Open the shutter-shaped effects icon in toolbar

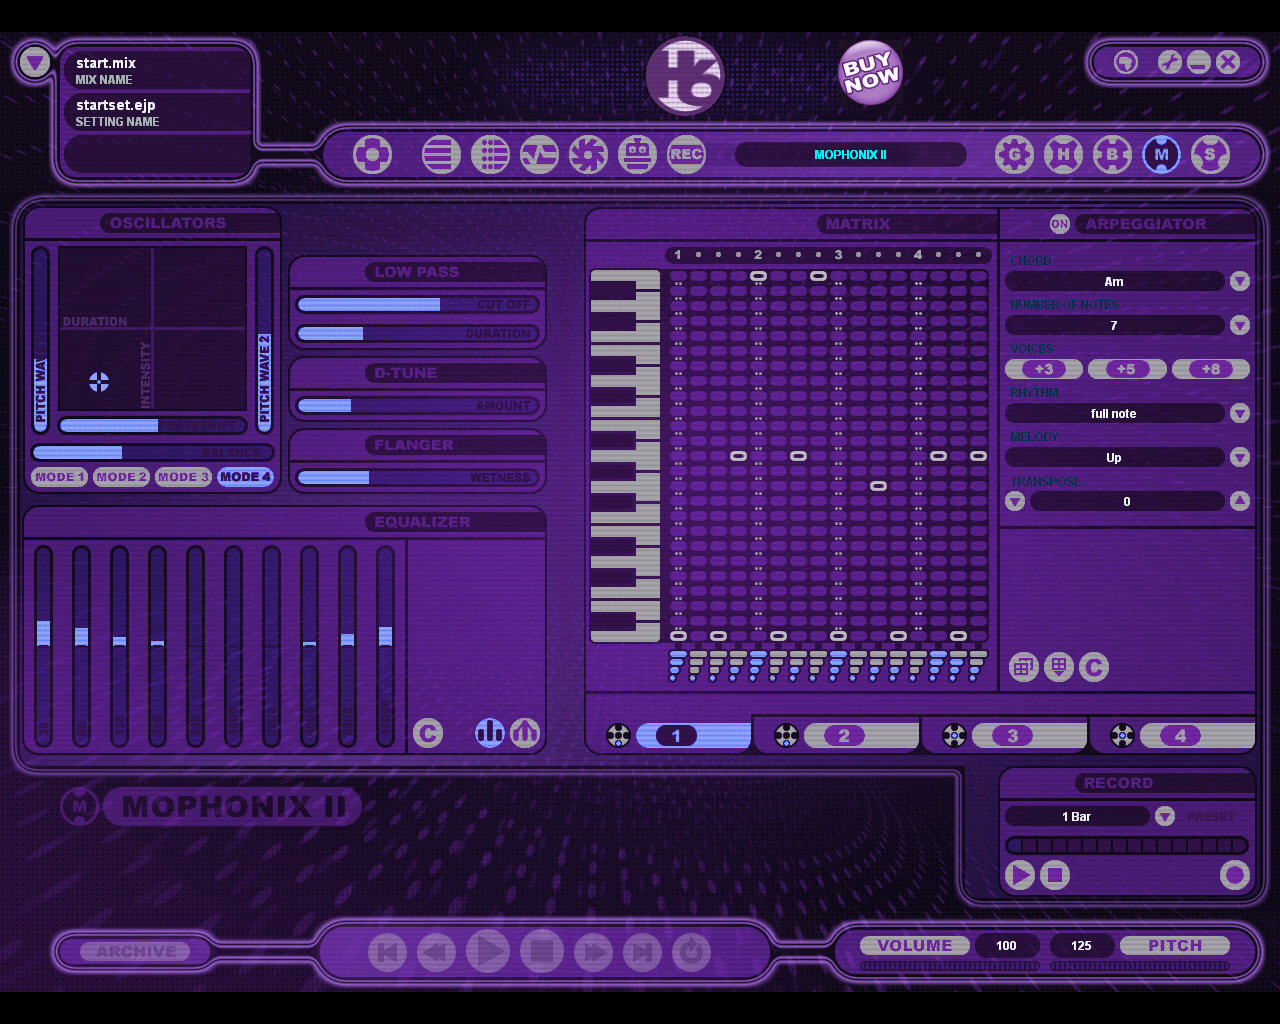588,155
